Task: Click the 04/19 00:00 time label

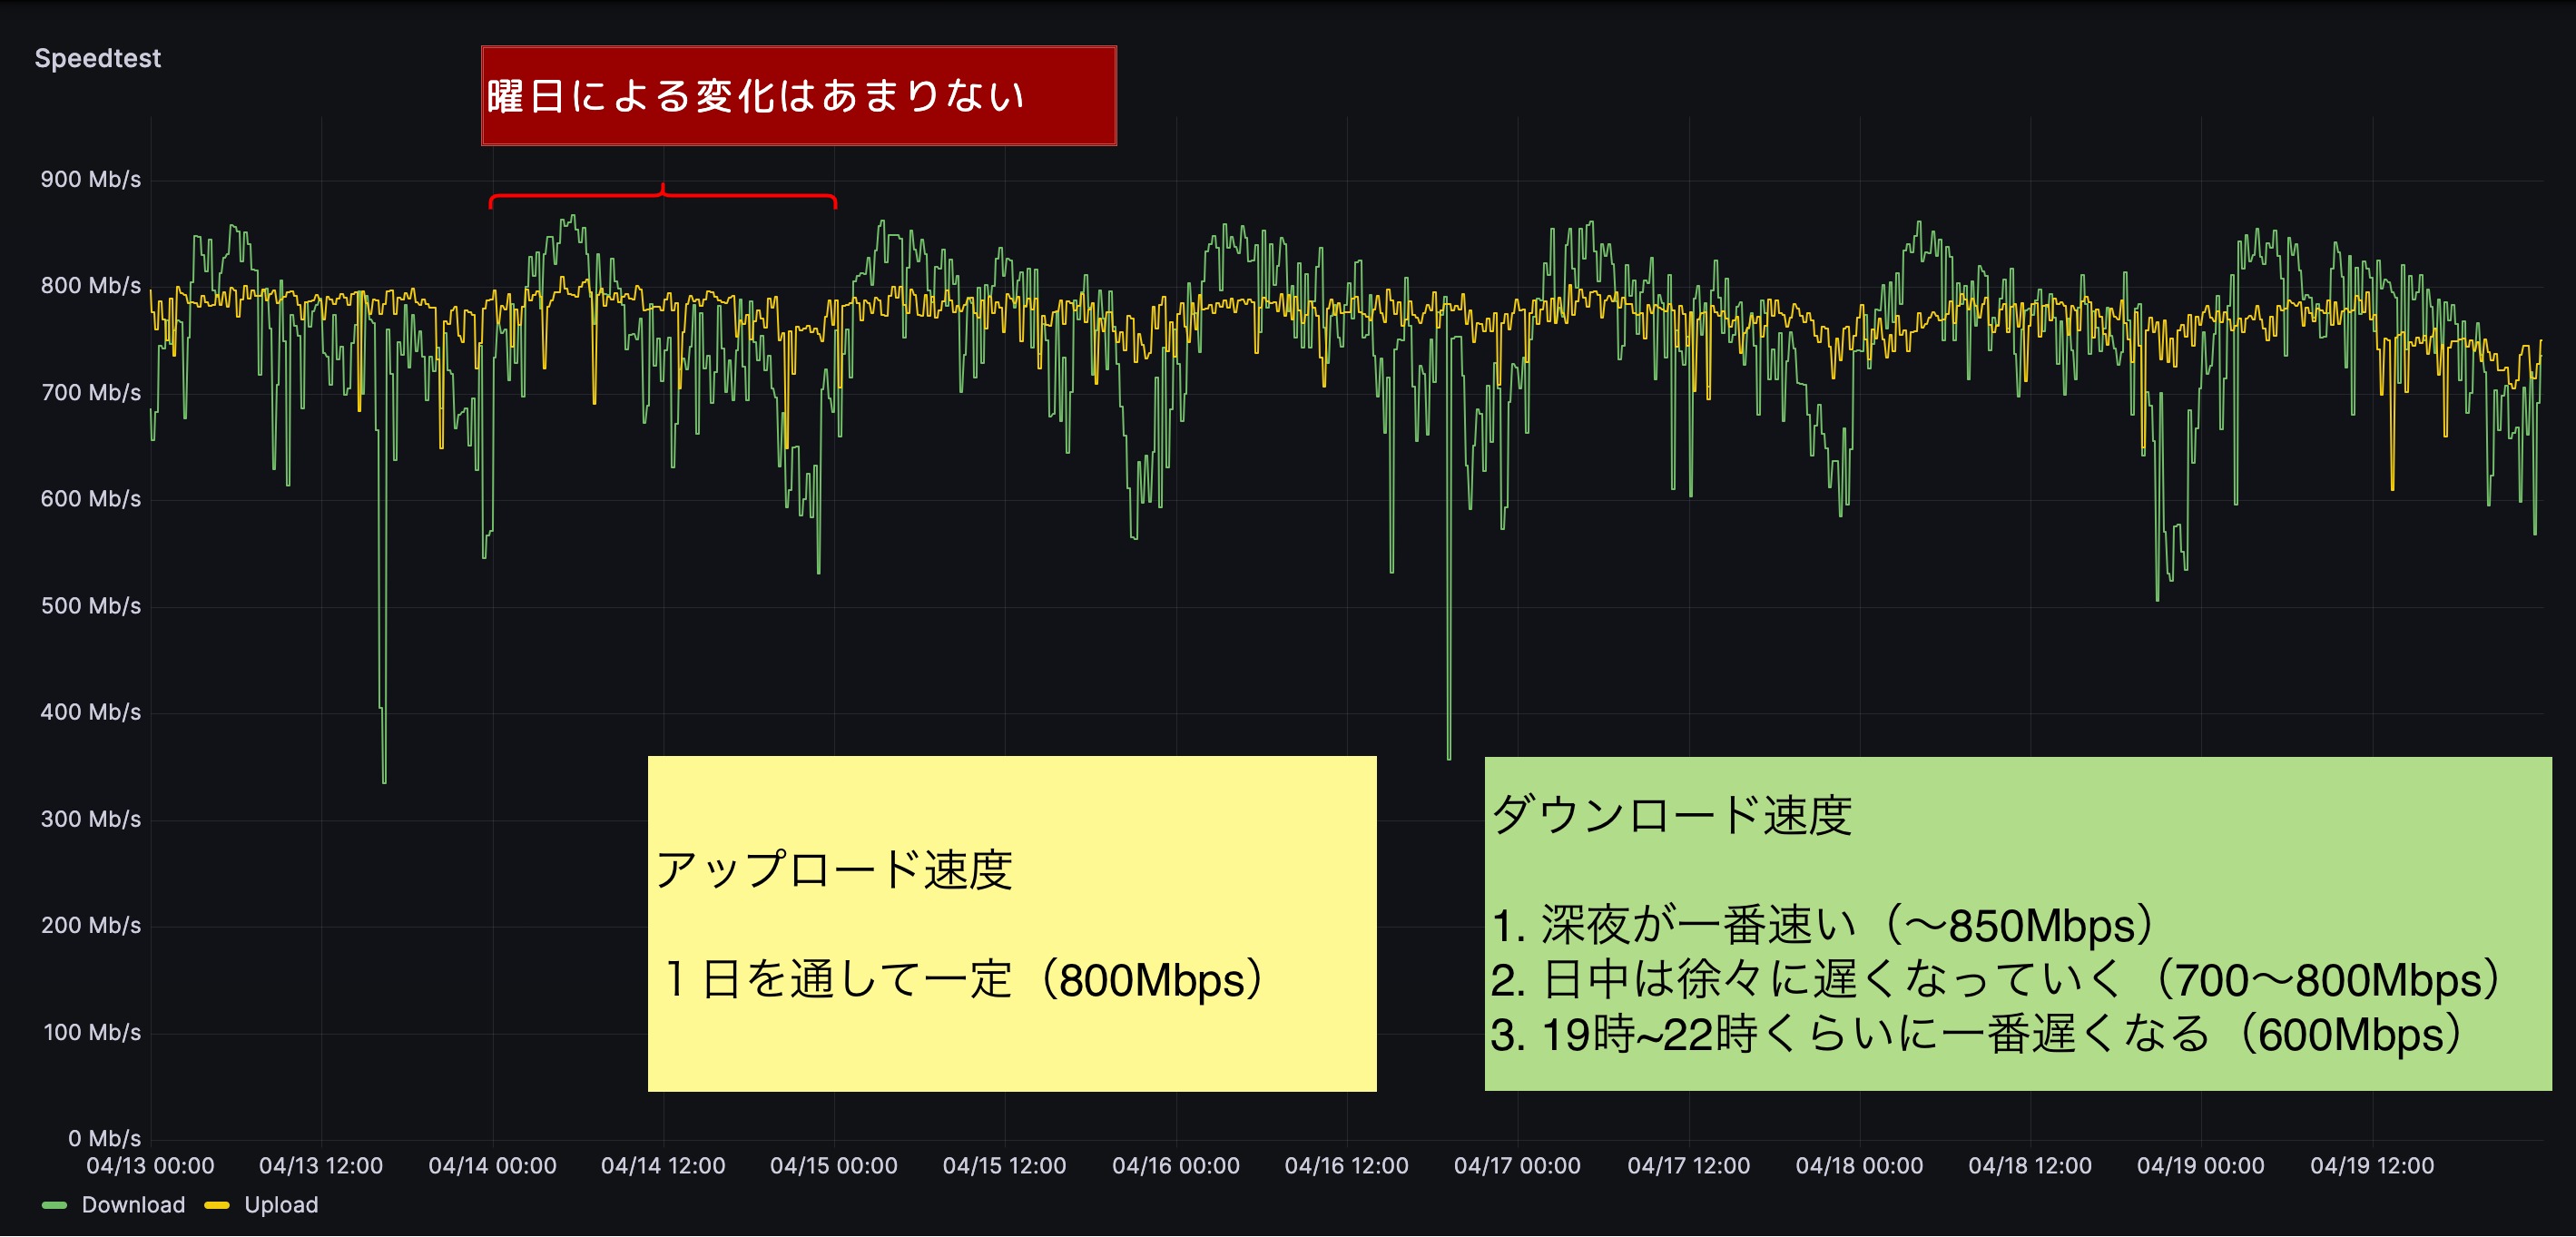Action: point(2201,1166)
